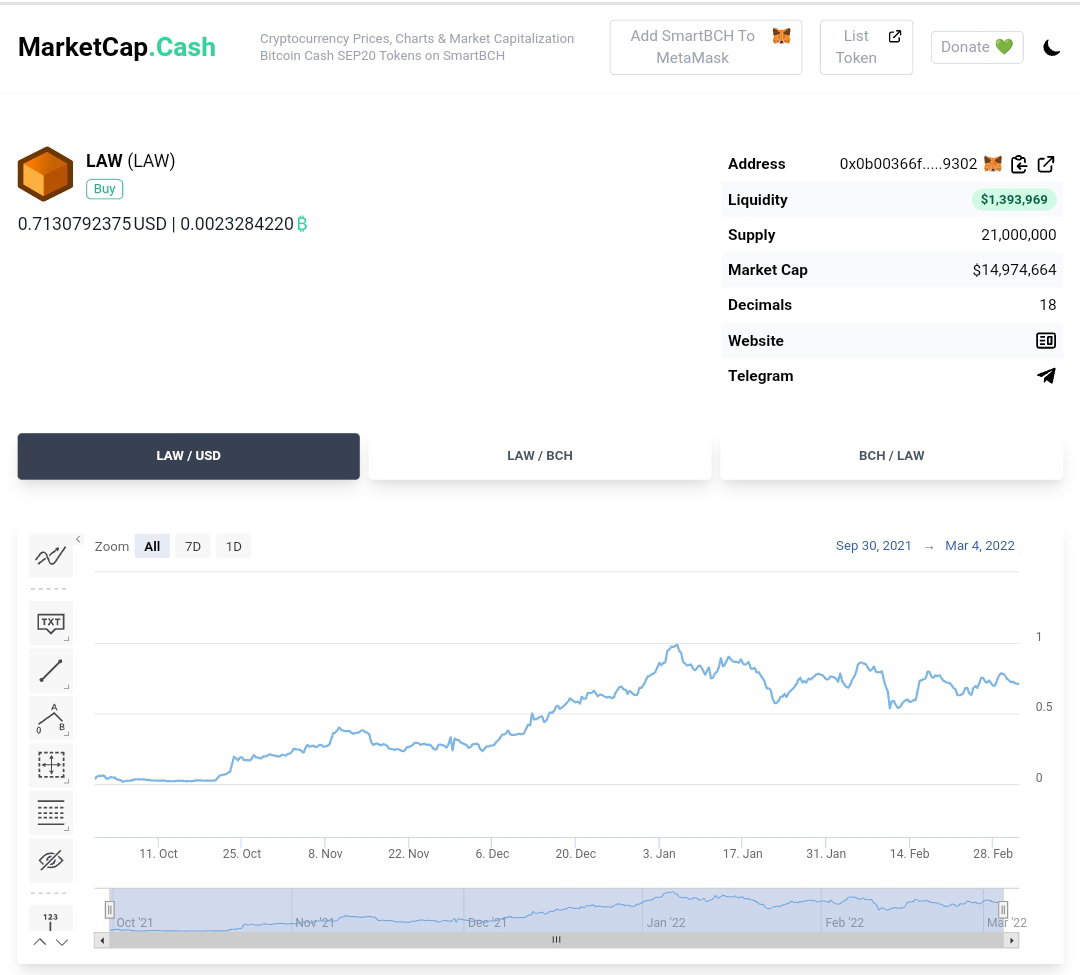Add LAW token via the MetaMask fox icon
The image size is (1080, 975).
tap(993, 164)
